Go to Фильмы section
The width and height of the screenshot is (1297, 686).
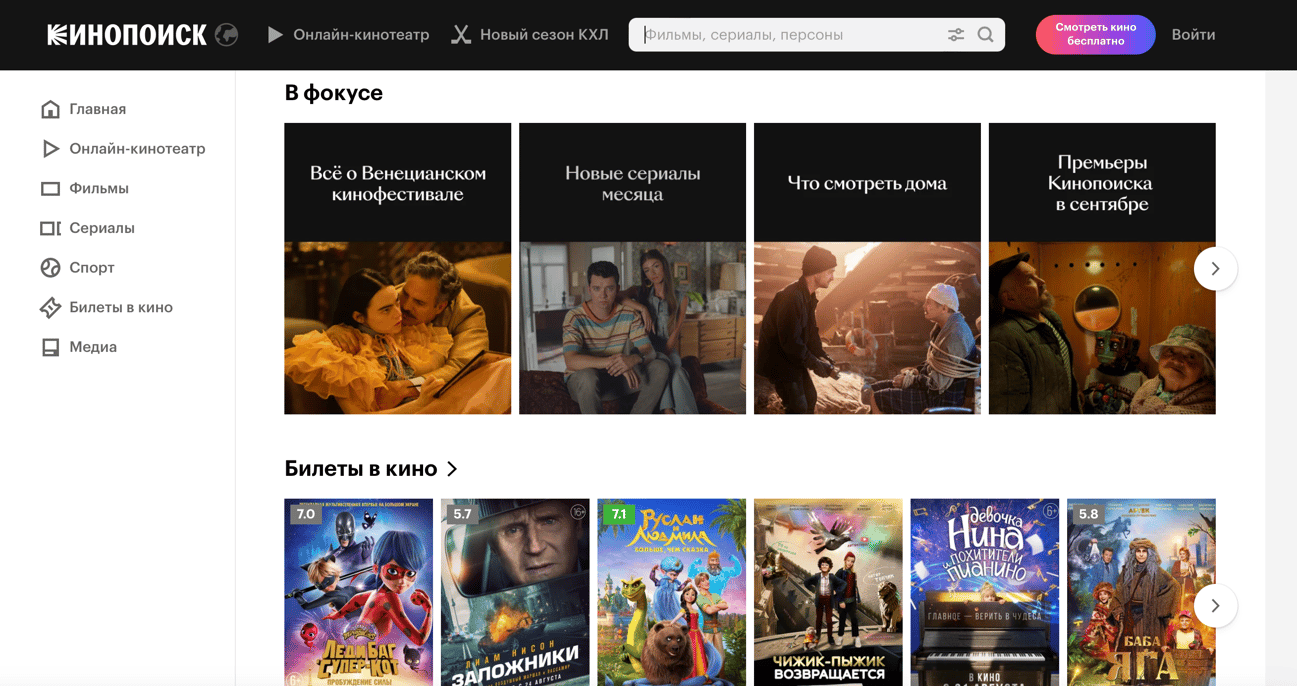click(x=99, y=188)
